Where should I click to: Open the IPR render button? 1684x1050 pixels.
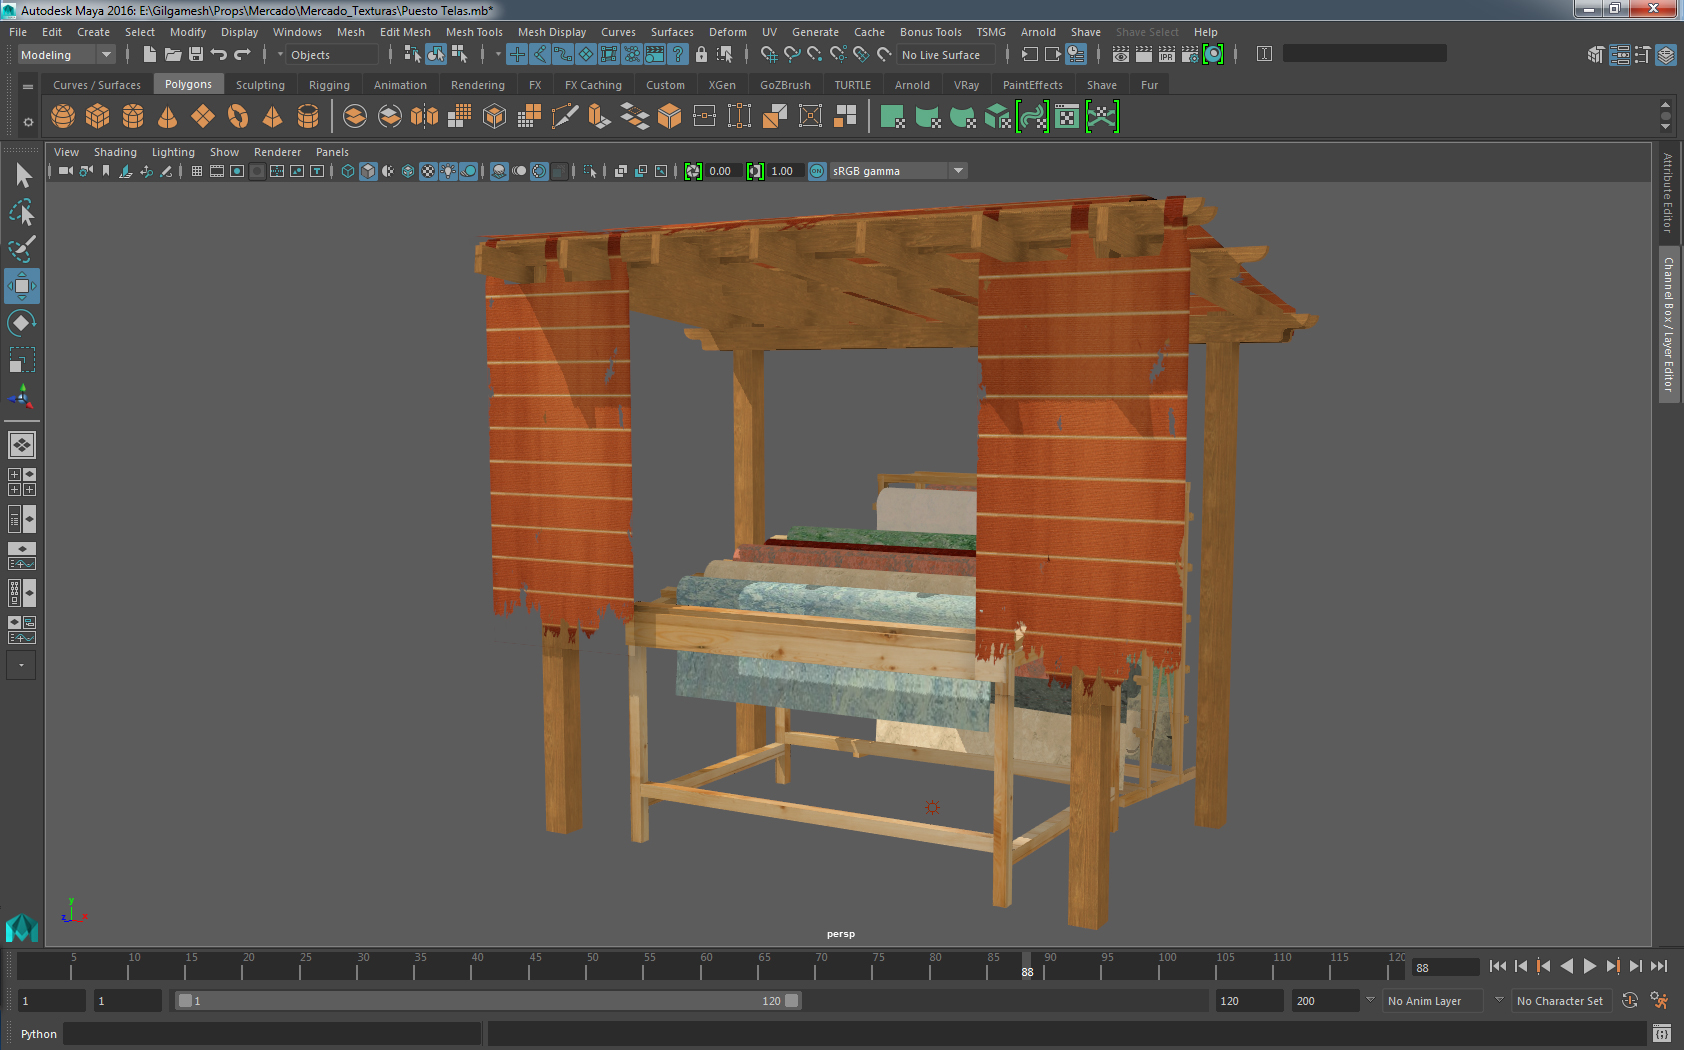1166,55
